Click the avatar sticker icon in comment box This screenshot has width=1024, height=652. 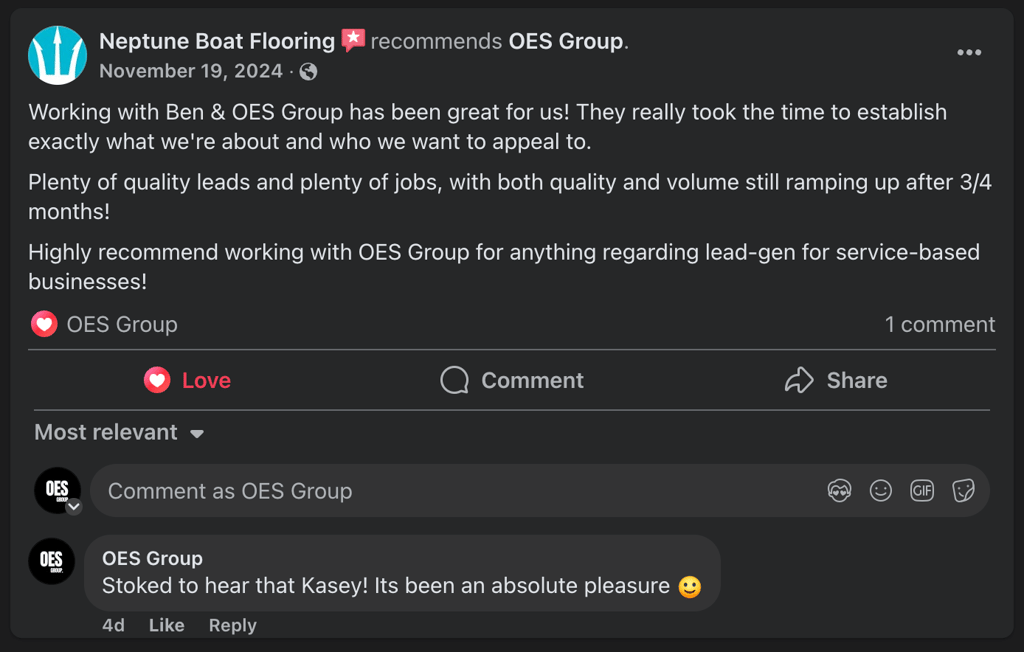click(839, 491)
